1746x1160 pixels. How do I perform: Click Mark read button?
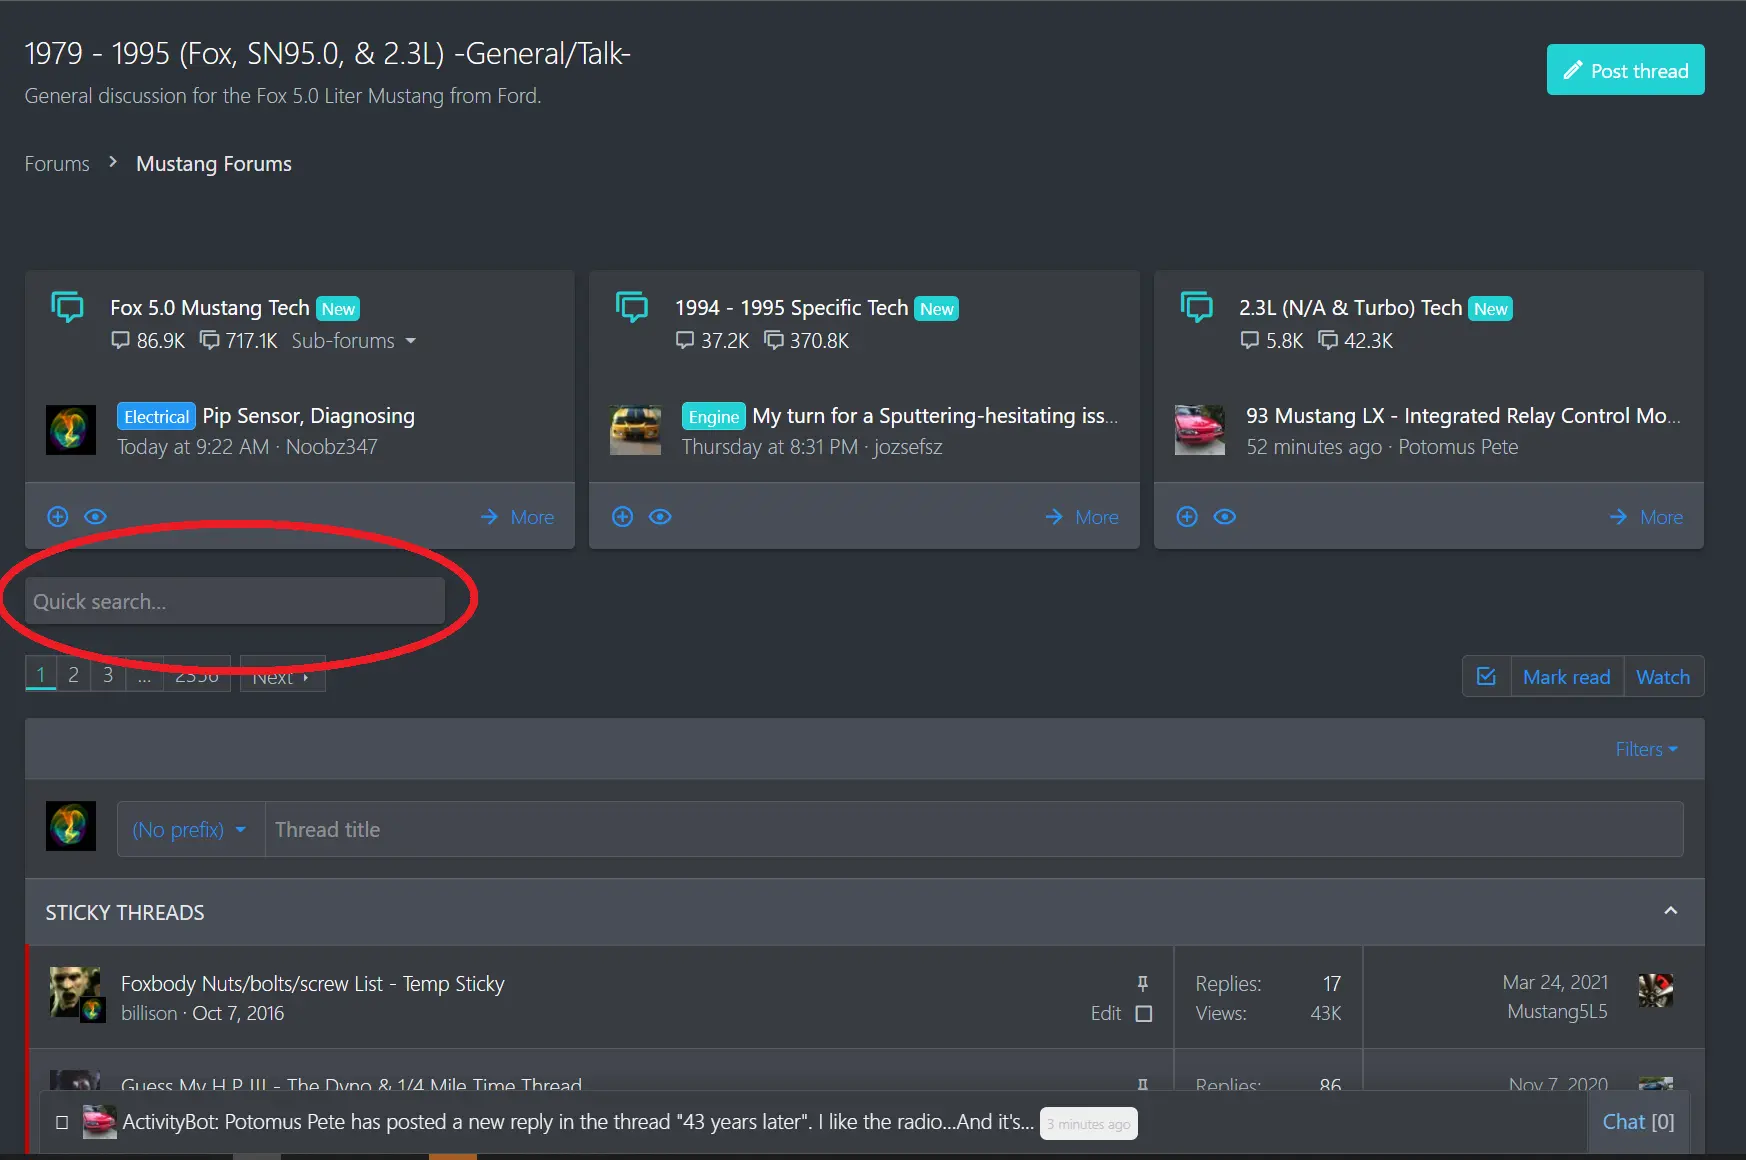pos(1567,677)
